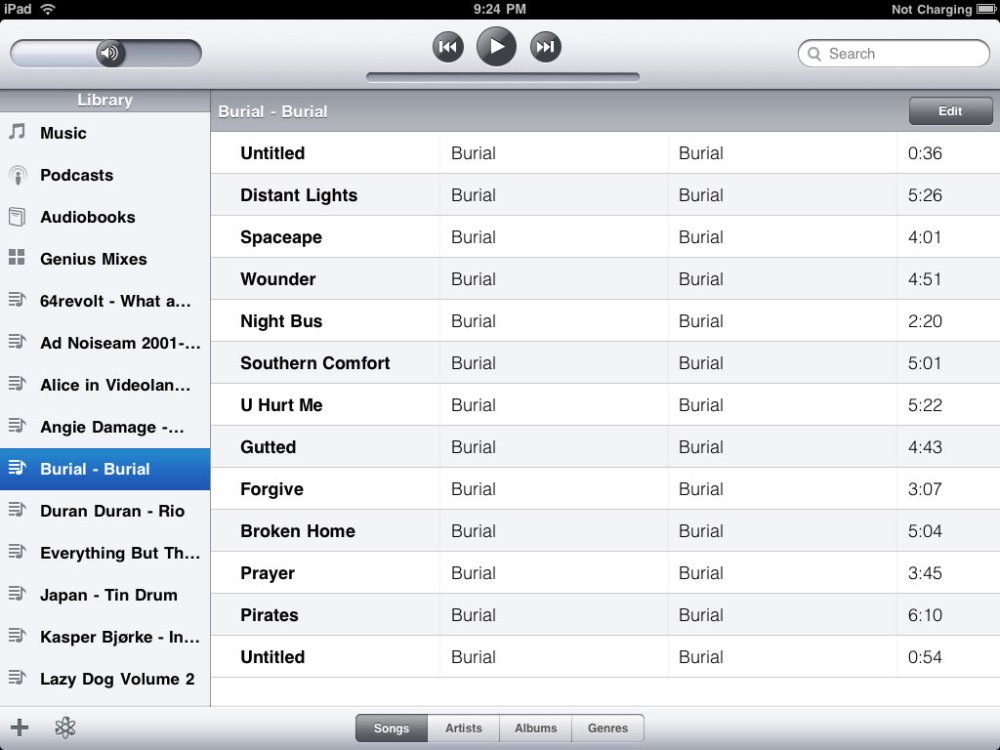The image size is (1000, 750).
Task: Select the Ad Noiseam 2001 playlist
Action: point(105,343)
